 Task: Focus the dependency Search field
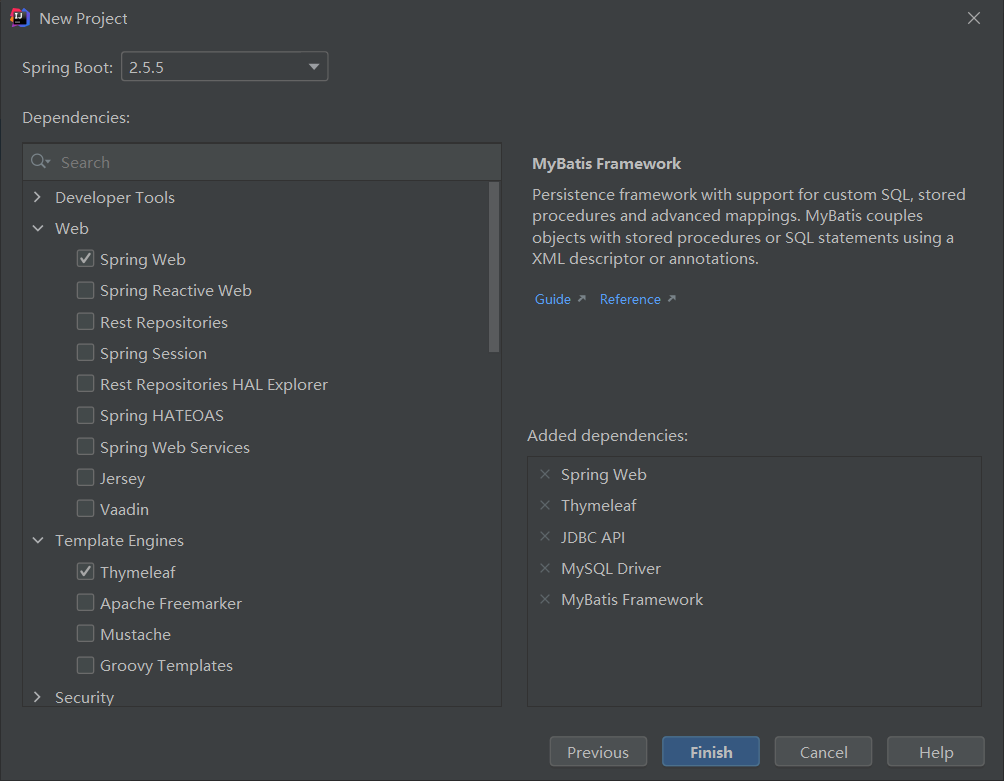pyautogui.click(x=262, y=162)
